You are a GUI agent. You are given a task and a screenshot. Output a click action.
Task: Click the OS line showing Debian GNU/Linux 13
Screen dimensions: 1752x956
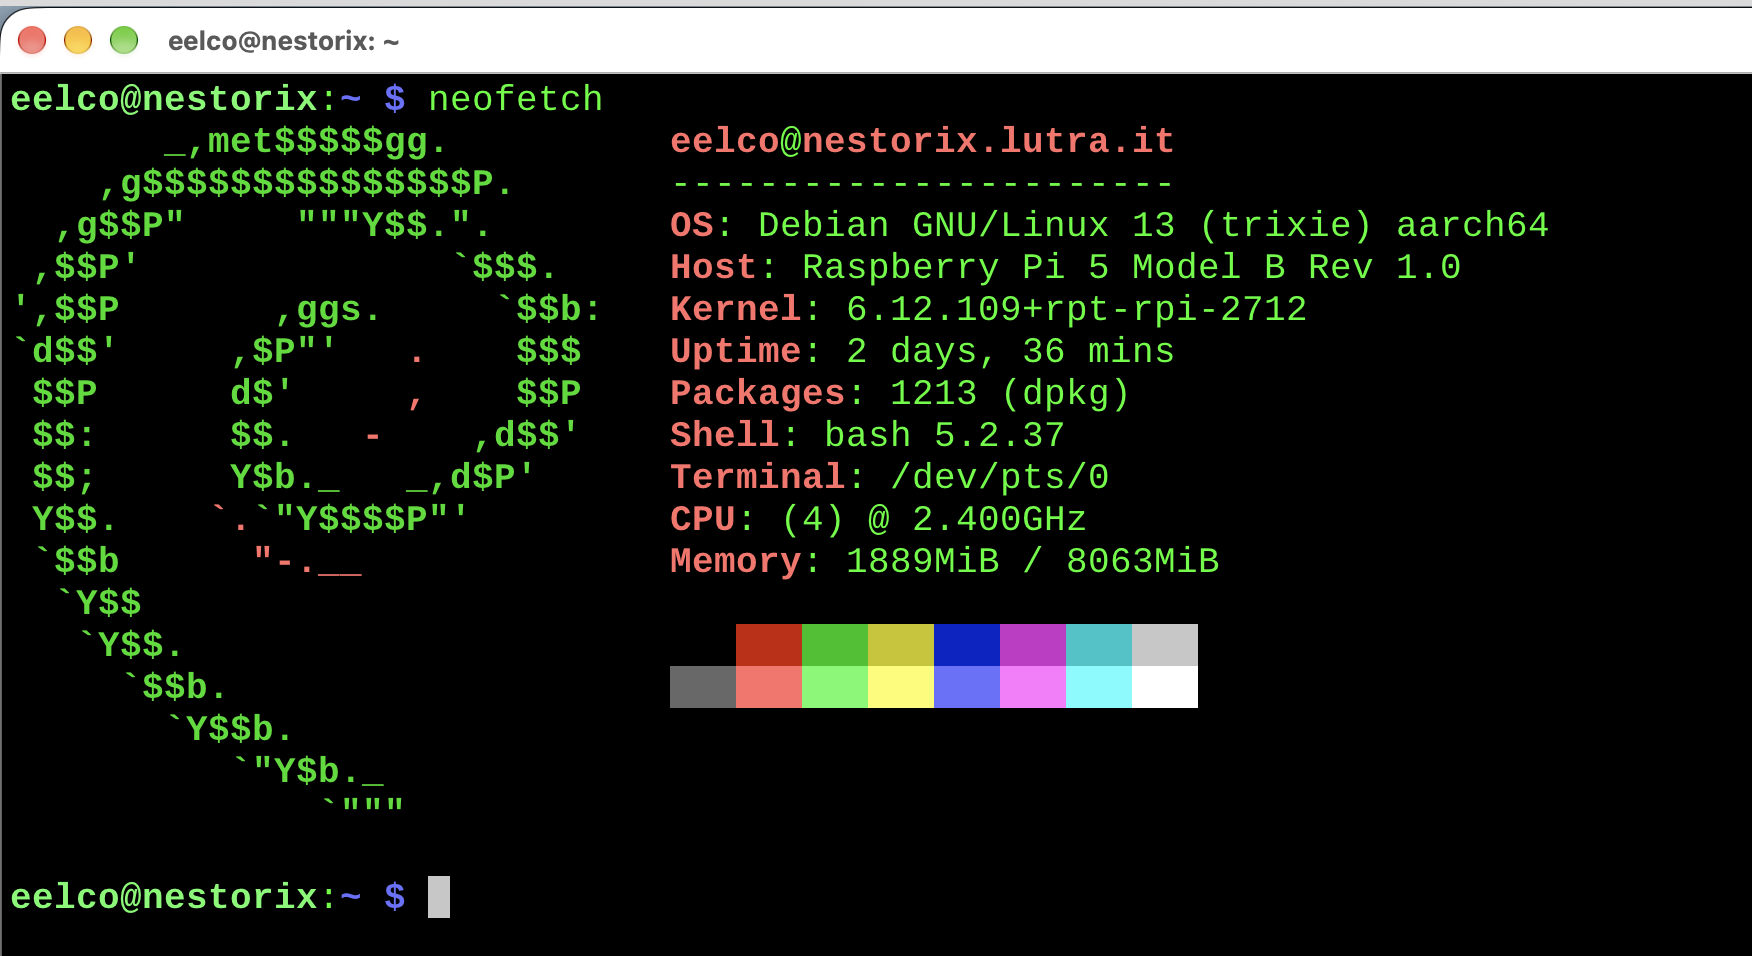[1109, 225]
